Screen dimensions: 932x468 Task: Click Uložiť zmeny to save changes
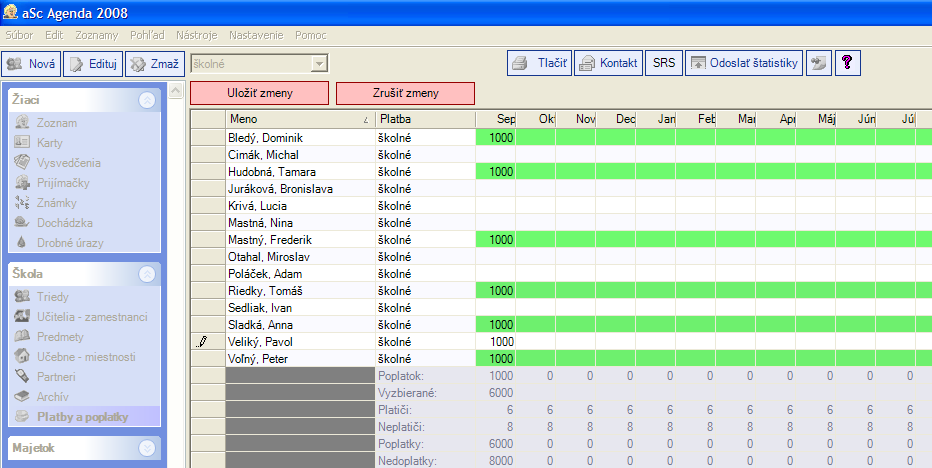(260, 93)
